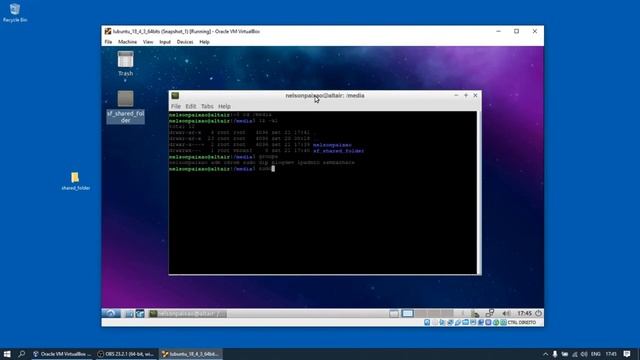Open the terminal Tabs menu

tap(207, 106)
